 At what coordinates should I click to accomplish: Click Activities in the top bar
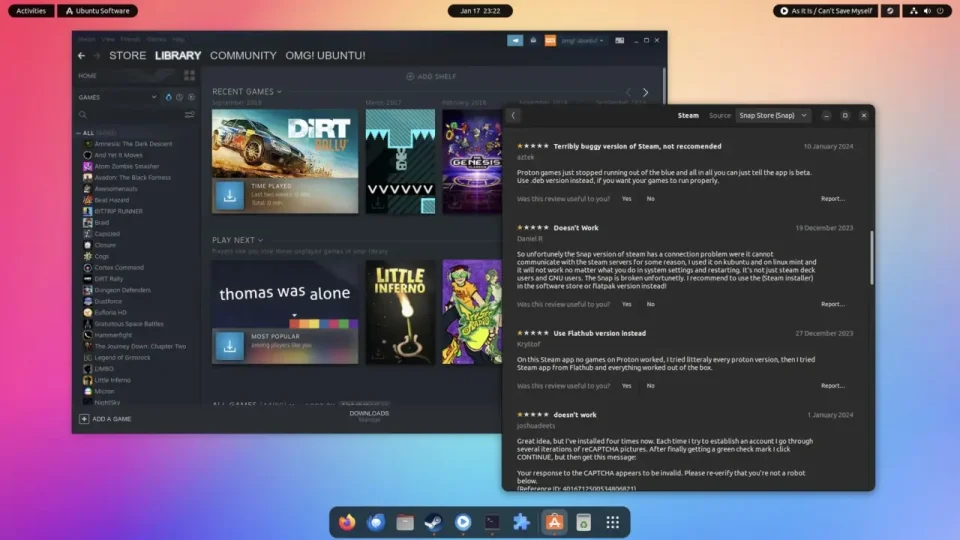point(31,11)
